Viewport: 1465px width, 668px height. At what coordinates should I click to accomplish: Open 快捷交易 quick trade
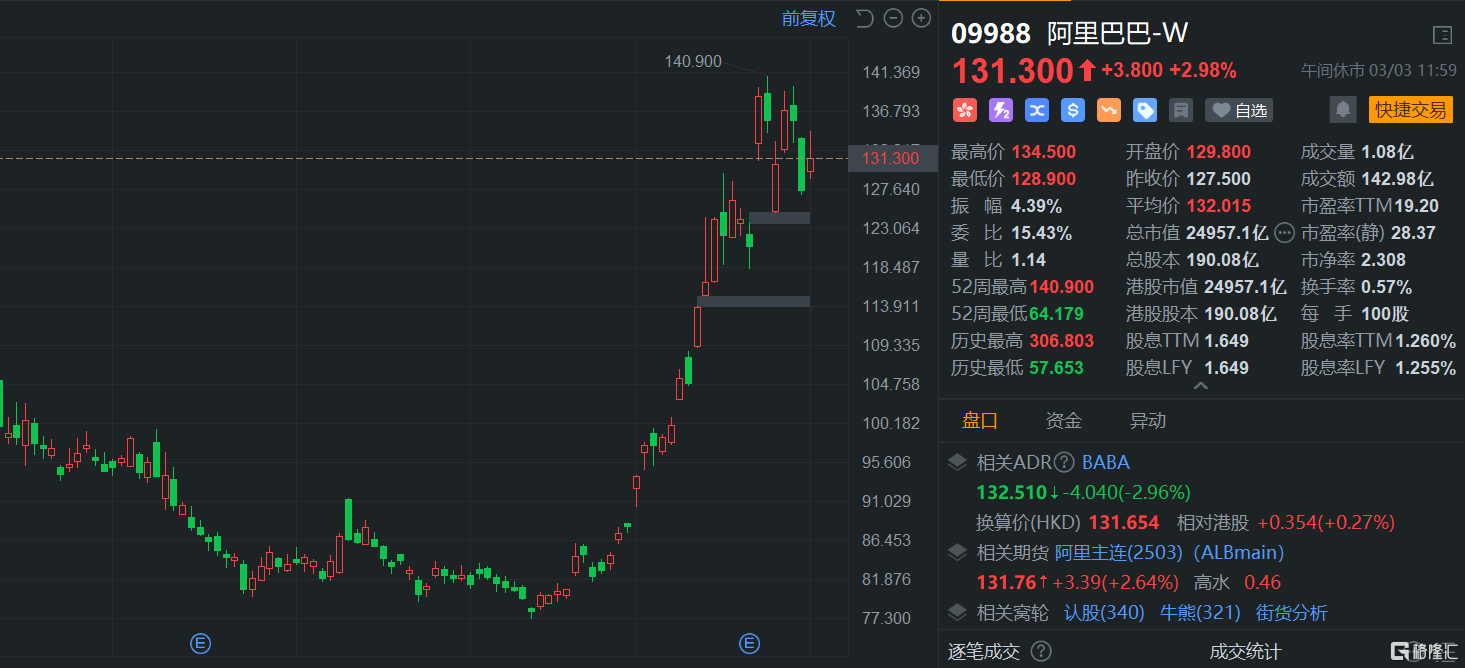pyautogui.click(x=1410, y=109)
